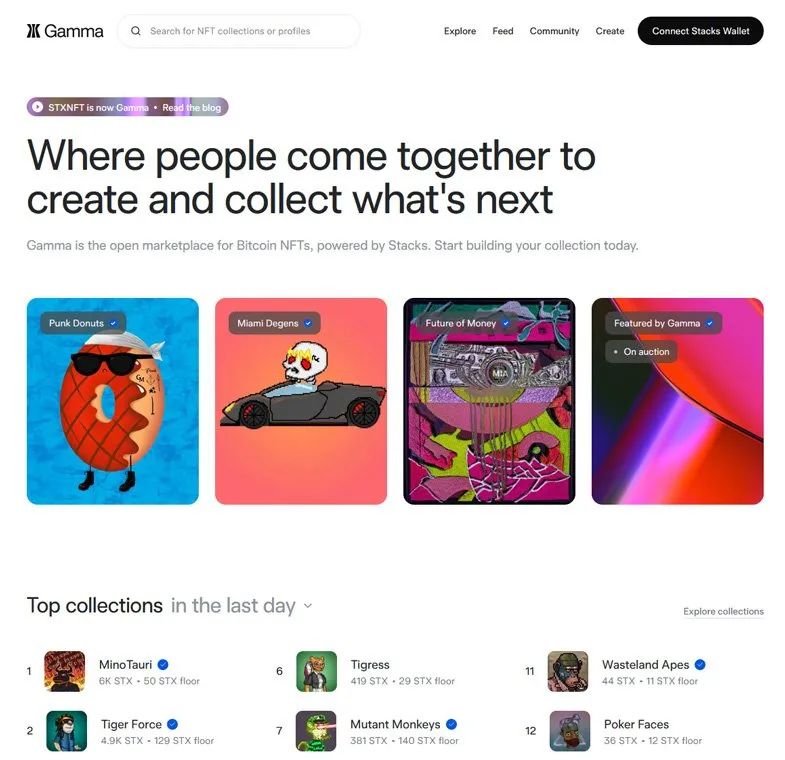785x760 pixels.
Task: Open the MinoTauri collection avatar
Action: (x=65, y=671)
